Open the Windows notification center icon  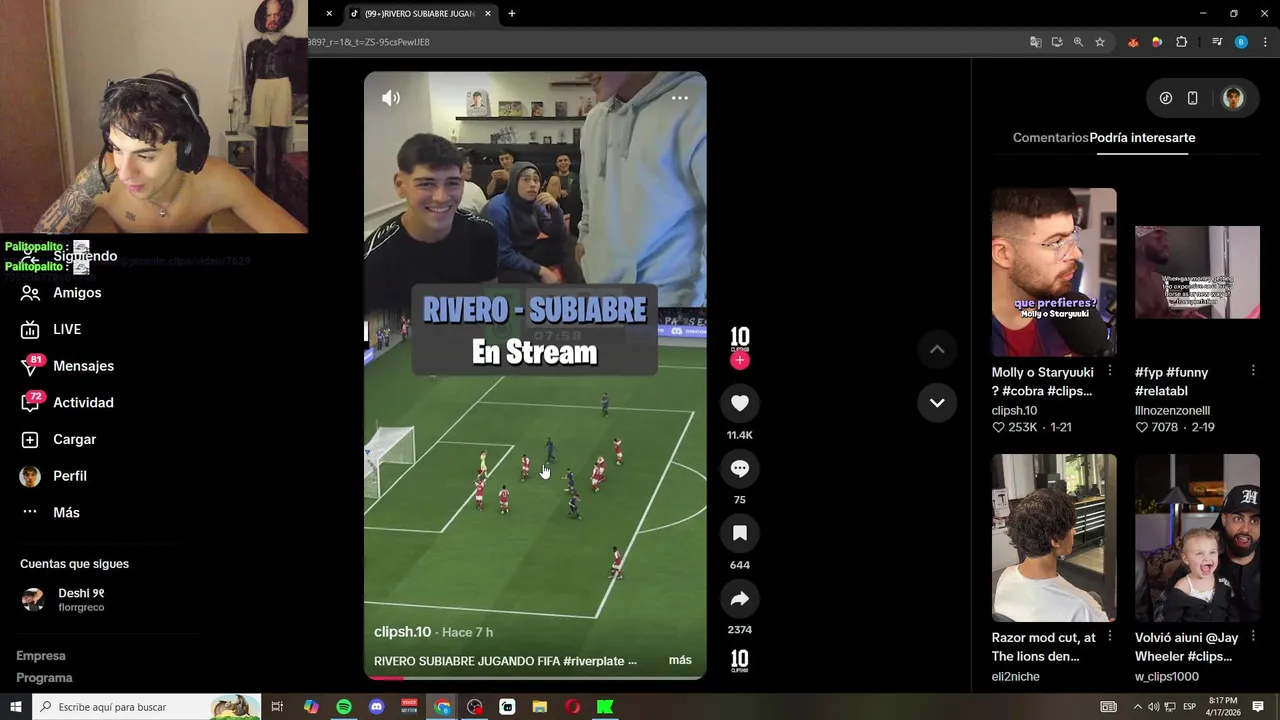pyautogui.click(x=1258, y=707)
